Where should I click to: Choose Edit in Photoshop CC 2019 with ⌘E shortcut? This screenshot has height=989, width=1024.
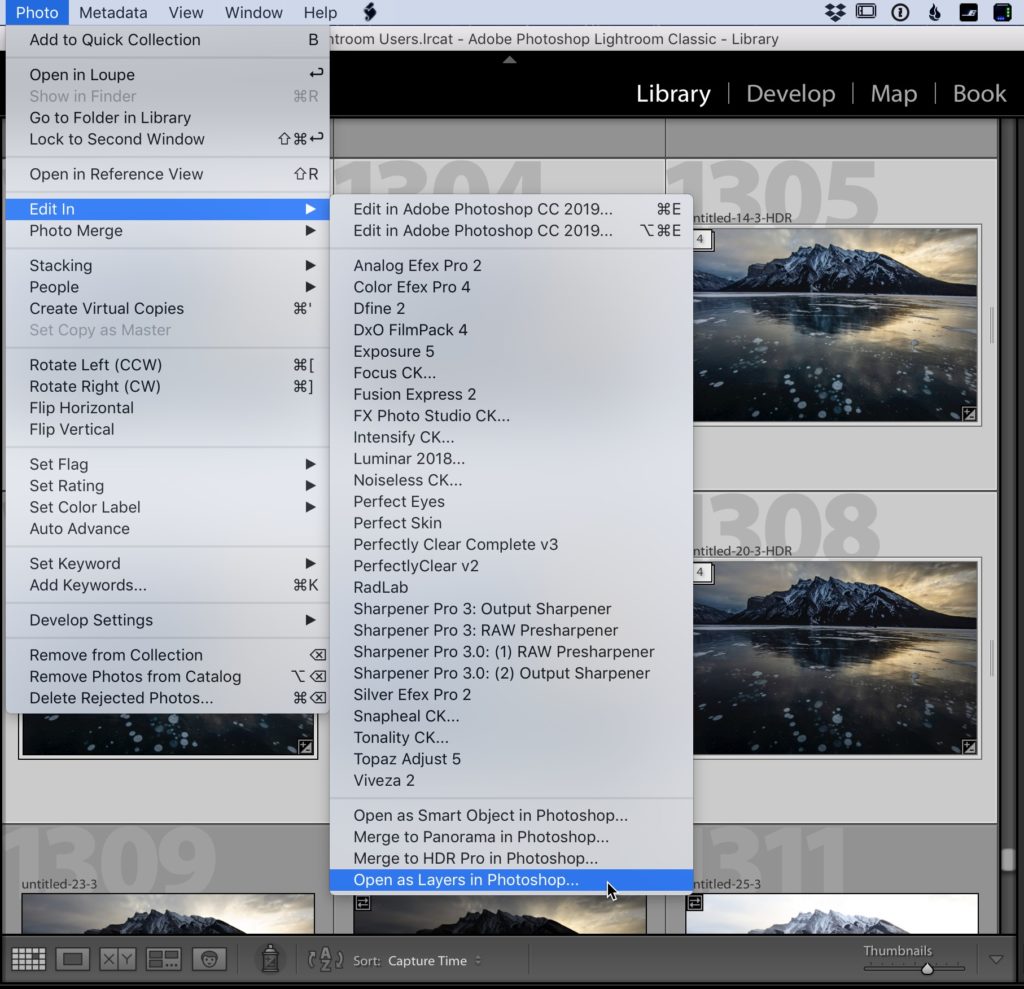click(511, 209)
